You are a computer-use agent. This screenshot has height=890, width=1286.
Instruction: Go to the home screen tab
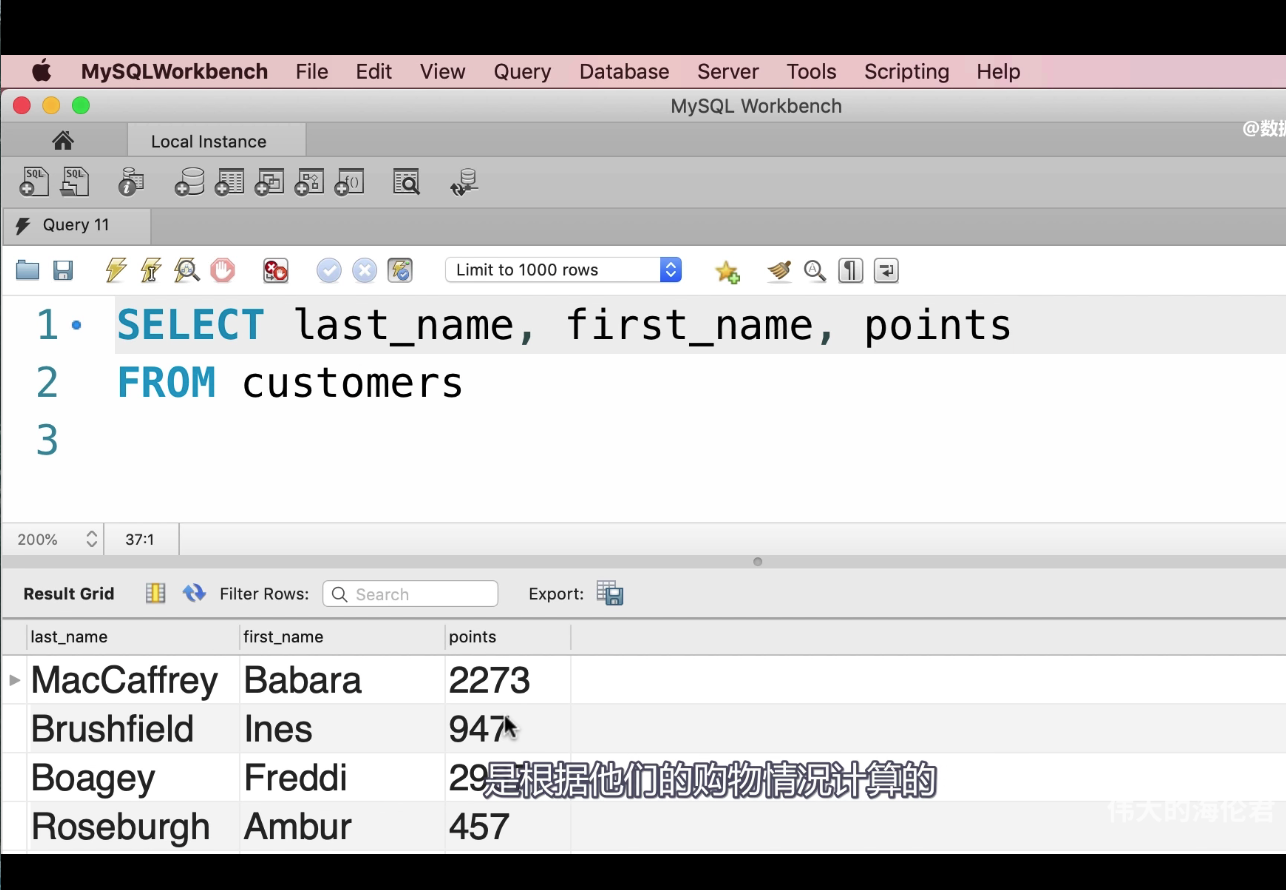(x=63, y=140)
